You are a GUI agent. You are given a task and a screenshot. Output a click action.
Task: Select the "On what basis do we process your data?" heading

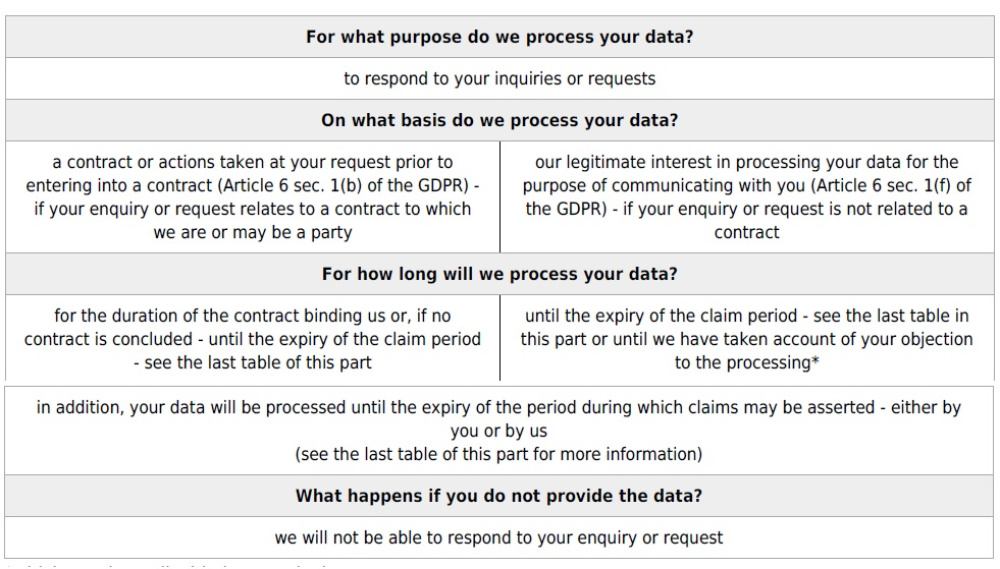[x=500, y=121]
